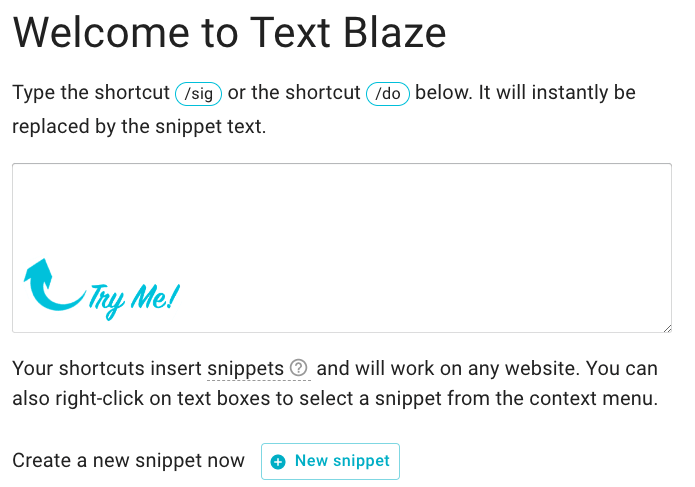The height and width of the screenshot is (487, 695).
Task: Click the /sig shortcut chip
Action: click(198, 93)
